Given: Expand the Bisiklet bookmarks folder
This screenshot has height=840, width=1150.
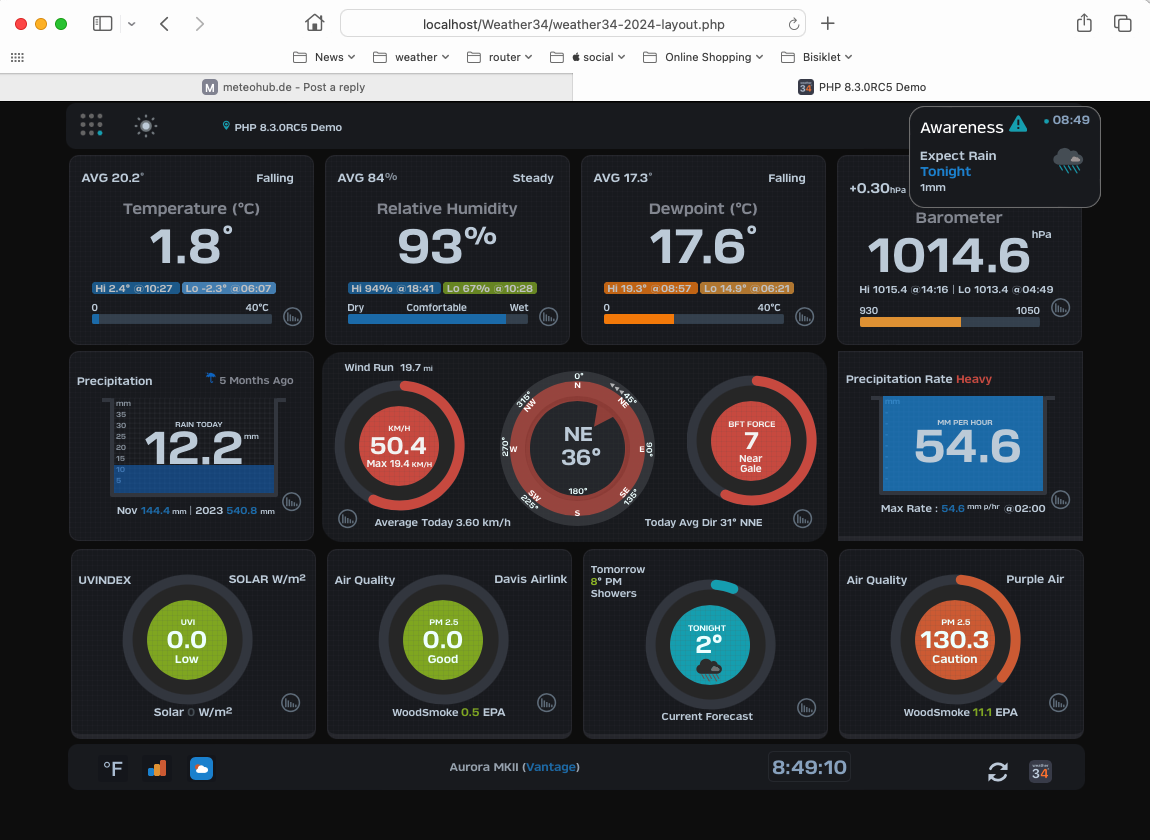Looking at the screenshot, I should point(816,57).
